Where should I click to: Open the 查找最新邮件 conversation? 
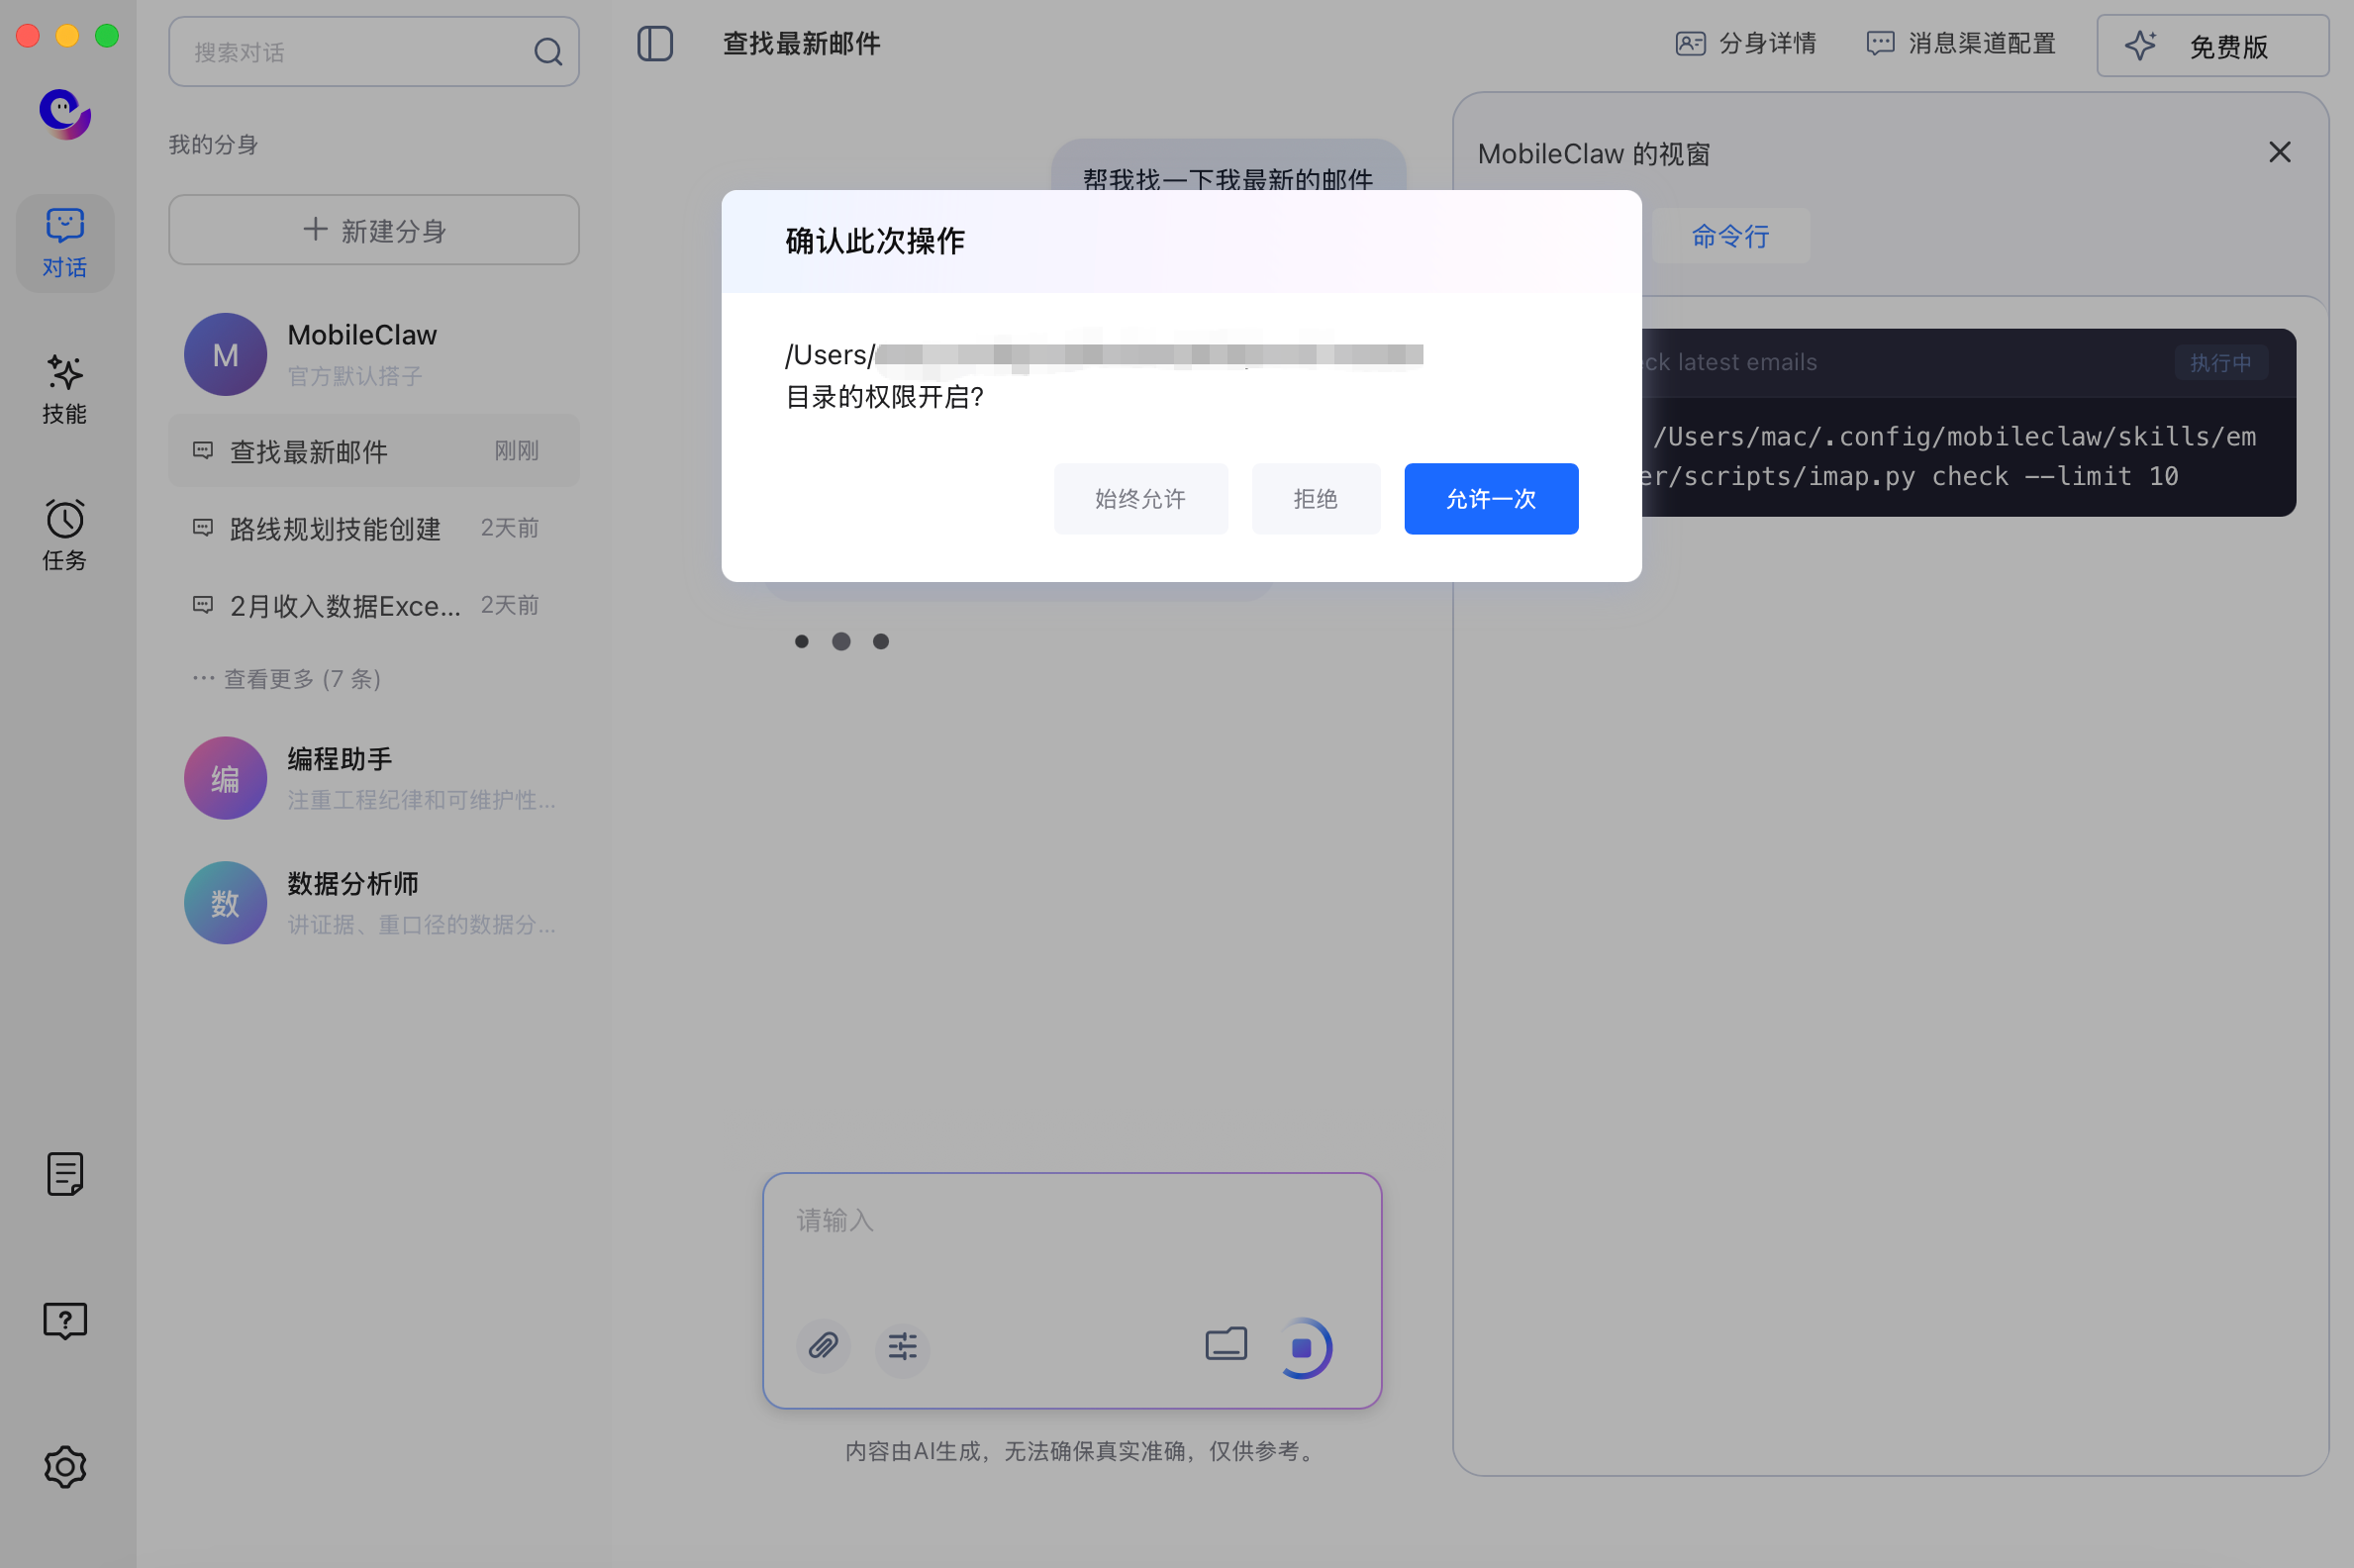click(374, 451)
